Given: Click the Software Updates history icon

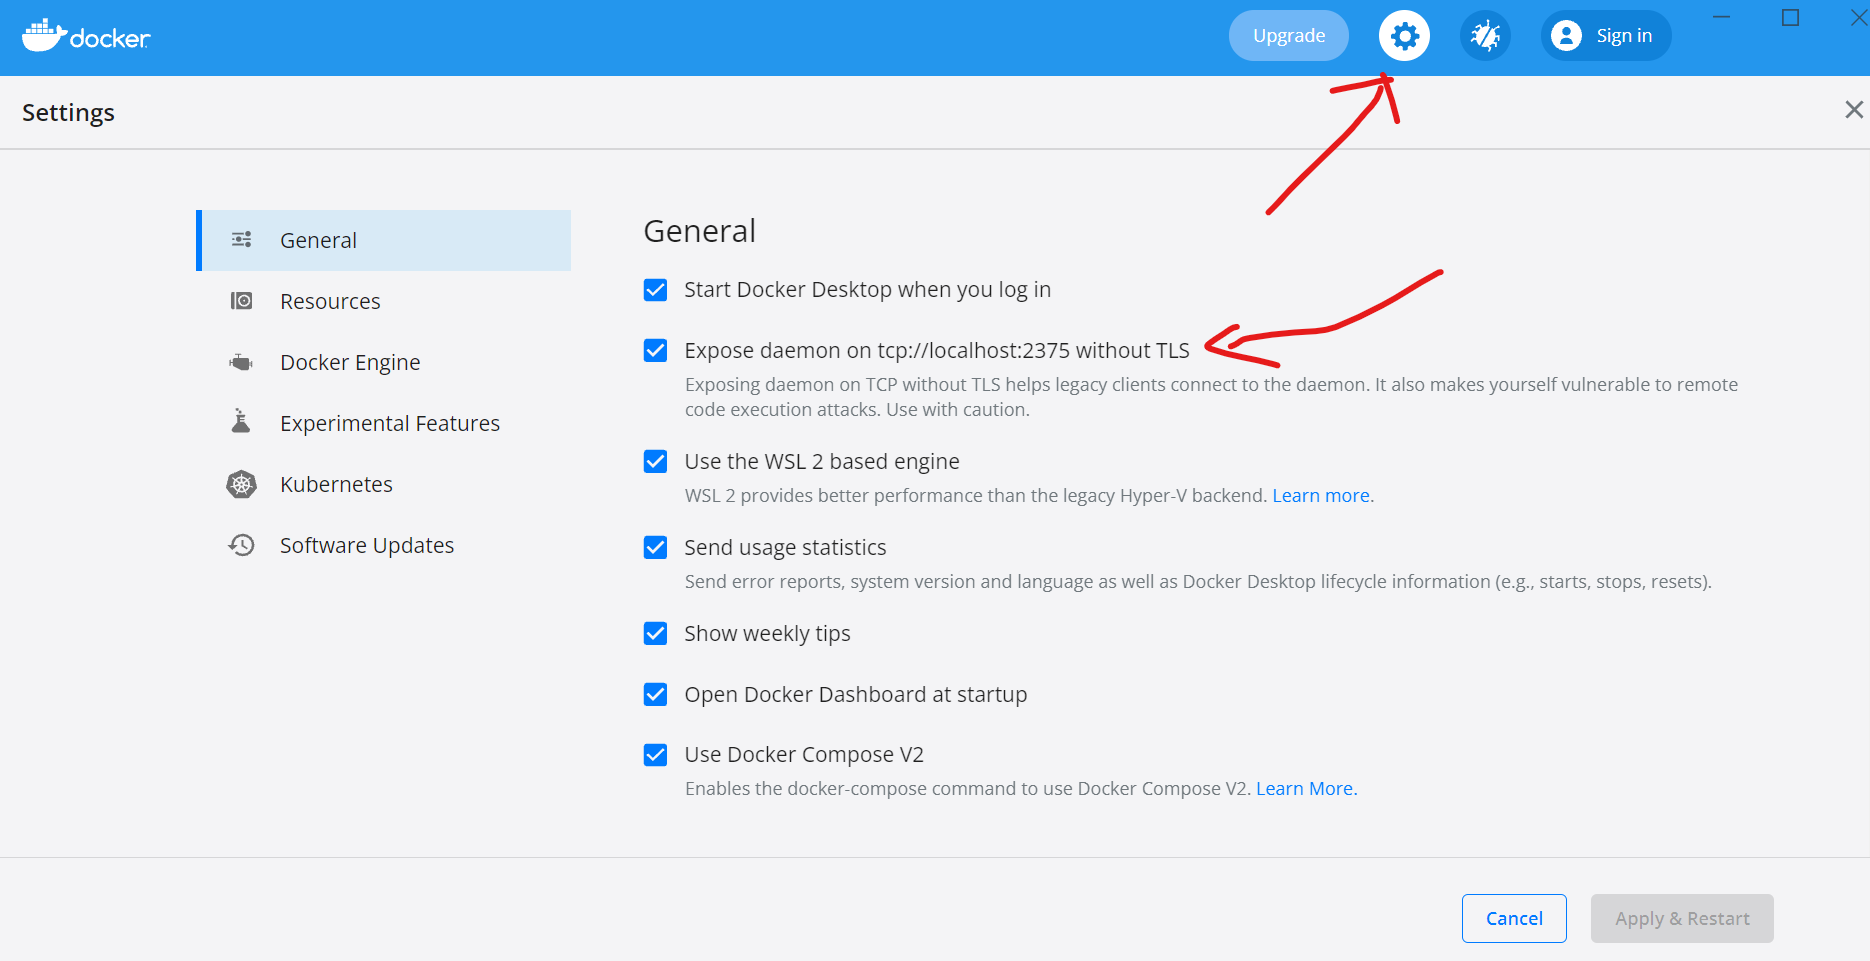Looking at the screenshot, I should pos(241,545).
